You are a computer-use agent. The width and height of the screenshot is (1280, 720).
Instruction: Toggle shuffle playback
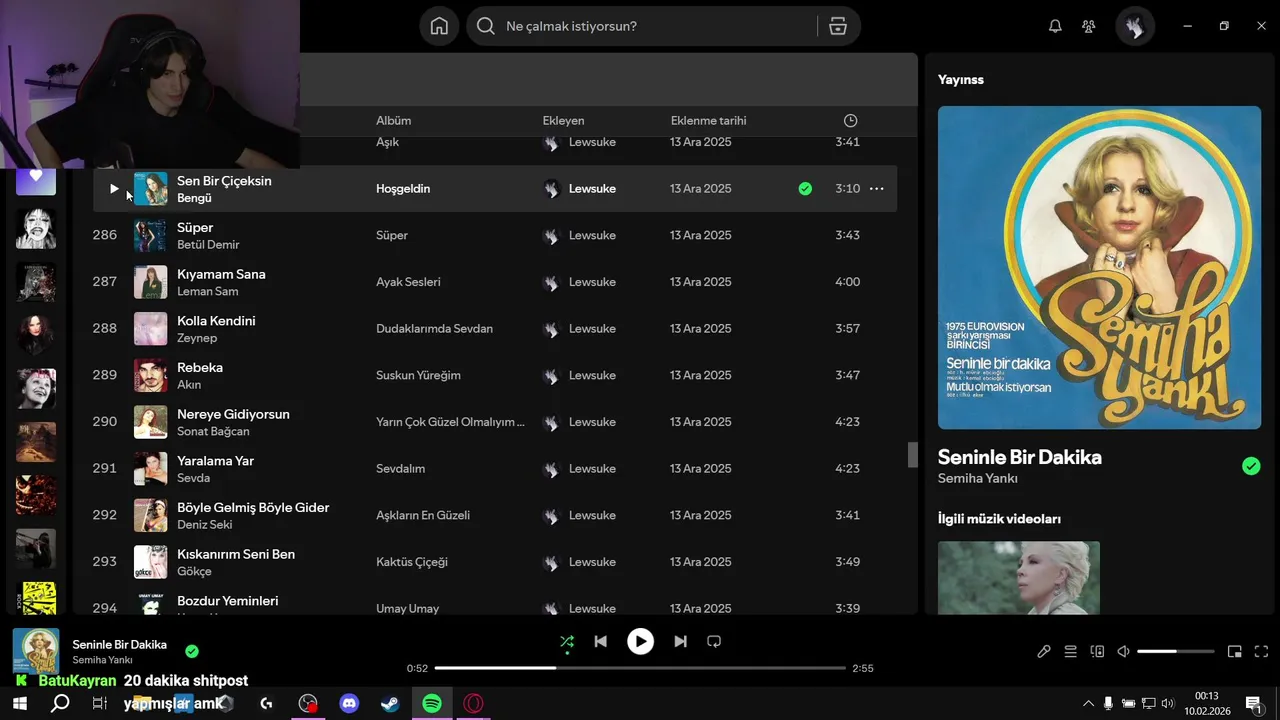tap(567, 642)
